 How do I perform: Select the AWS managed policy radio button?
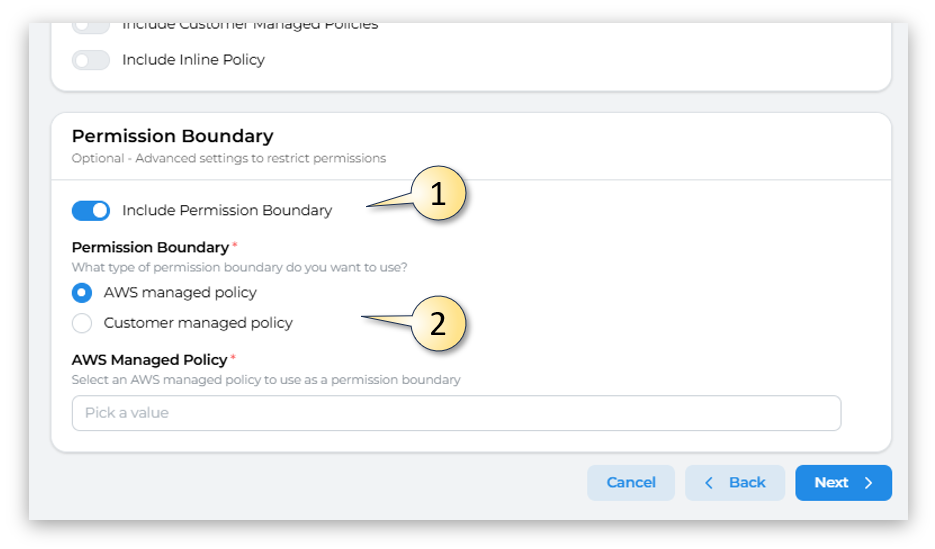82,293
